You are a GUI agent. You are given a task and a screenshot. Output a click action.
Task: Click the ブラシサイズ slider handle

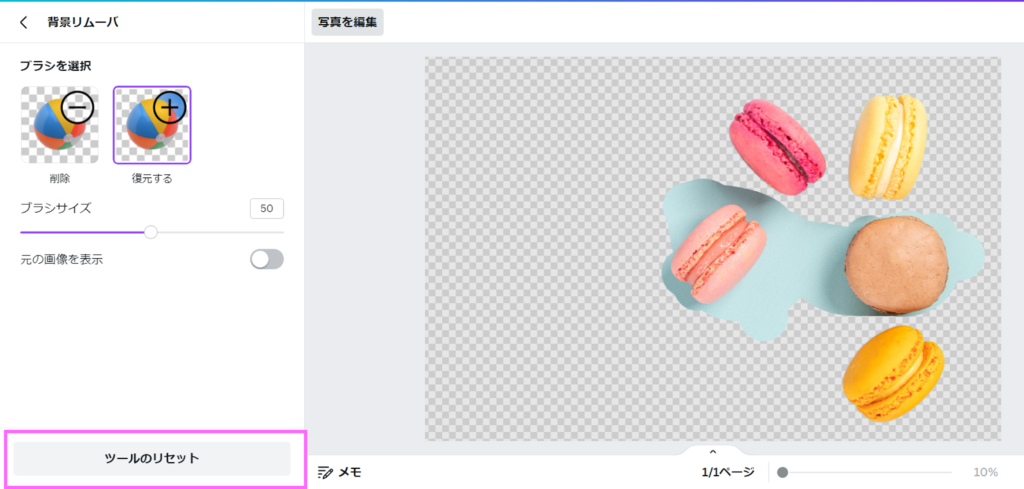[x=151, y=232]
